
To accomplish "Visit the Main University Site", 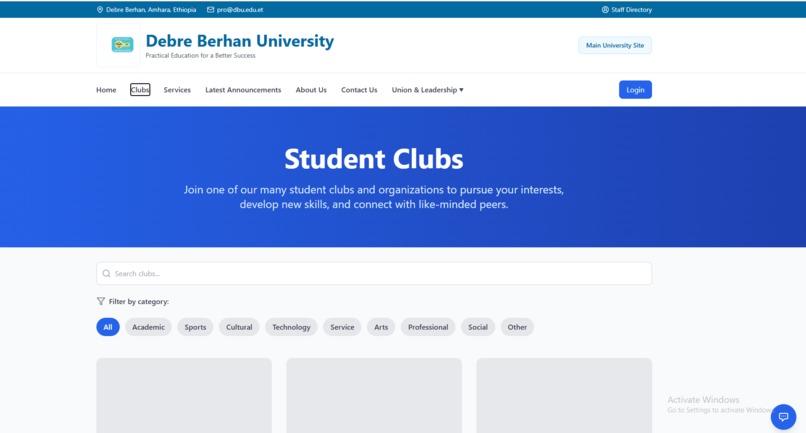I will [x=615, y=45].
